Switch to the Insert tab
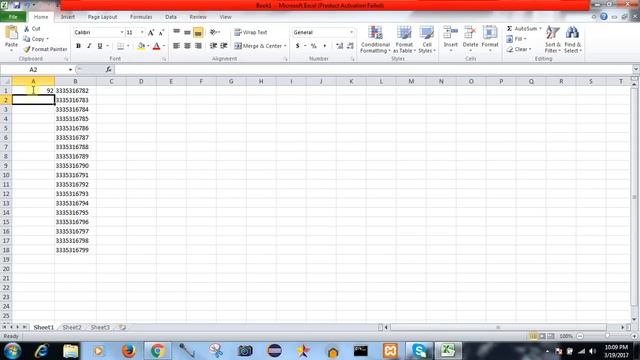This screenshot has width=640, height=360. tap(68, 17)
